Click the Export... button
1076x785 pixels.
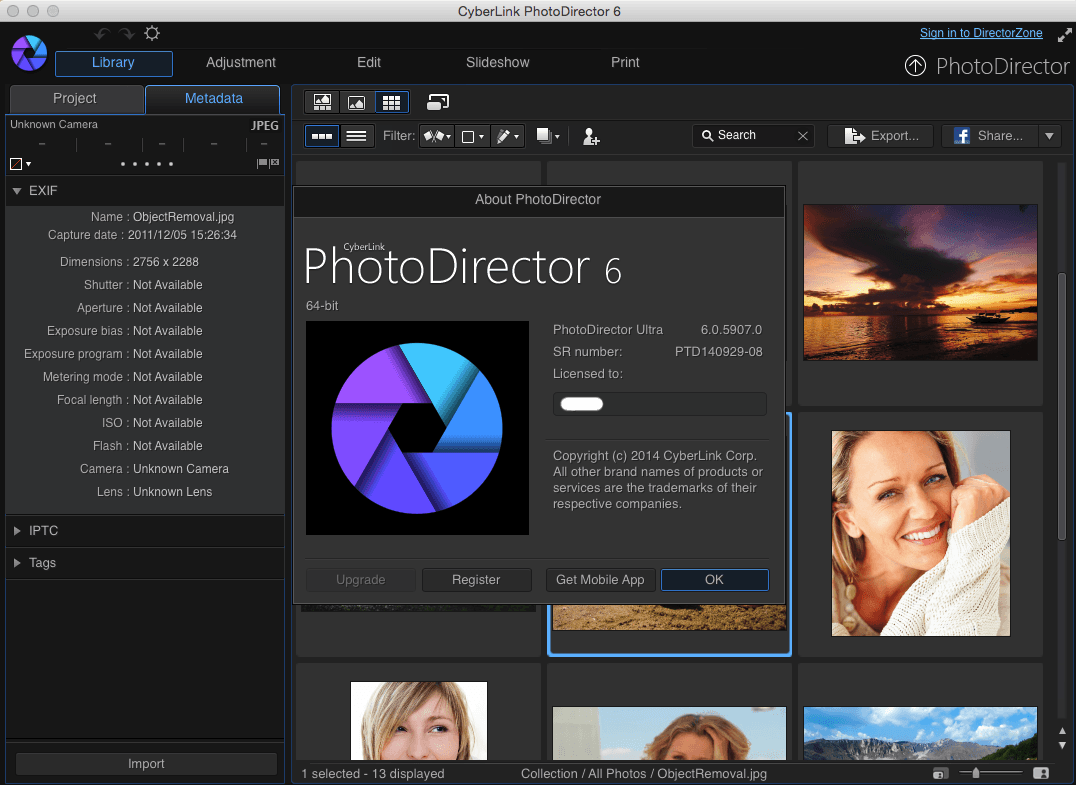tap(880, 136)
